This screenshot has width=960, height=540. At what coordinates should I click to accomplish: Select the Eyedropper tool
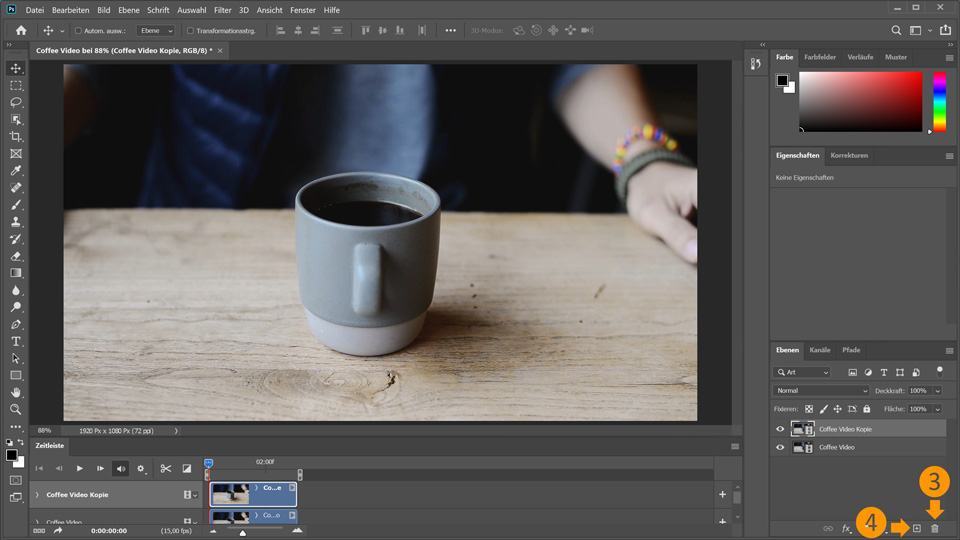pos(16,171)
